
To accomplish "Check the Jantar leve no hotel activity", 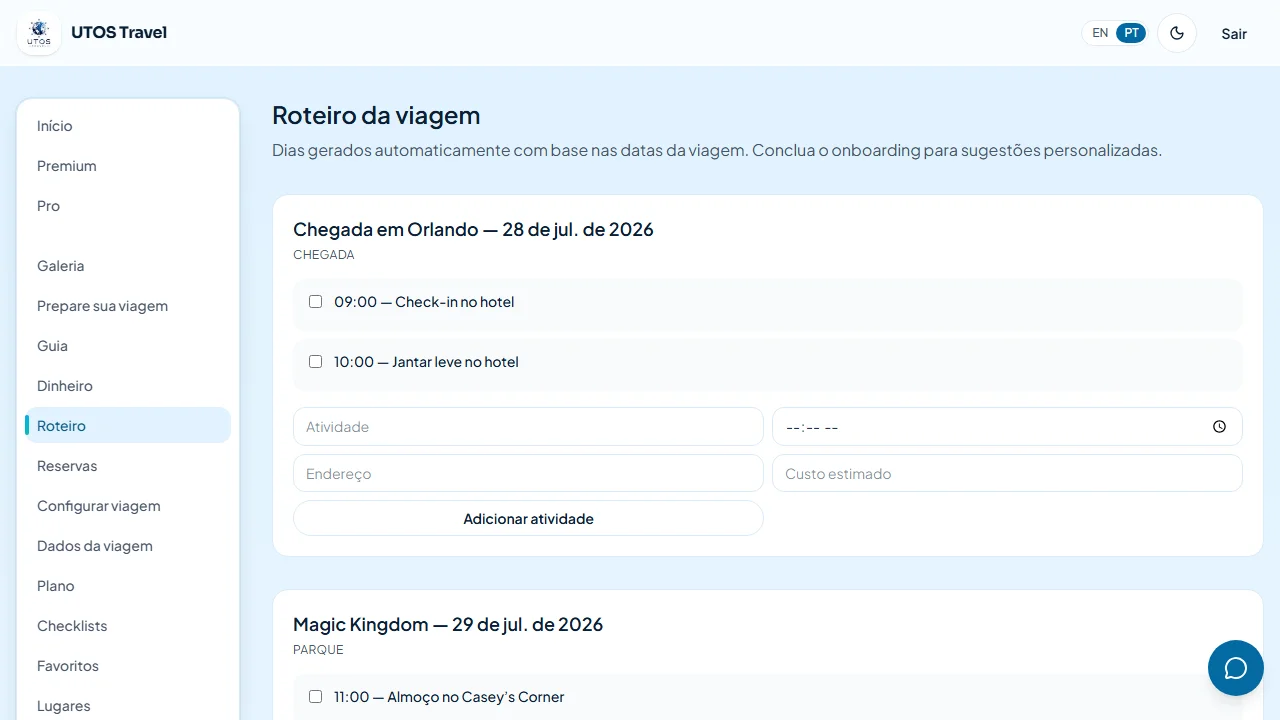I will coord(315,361).
